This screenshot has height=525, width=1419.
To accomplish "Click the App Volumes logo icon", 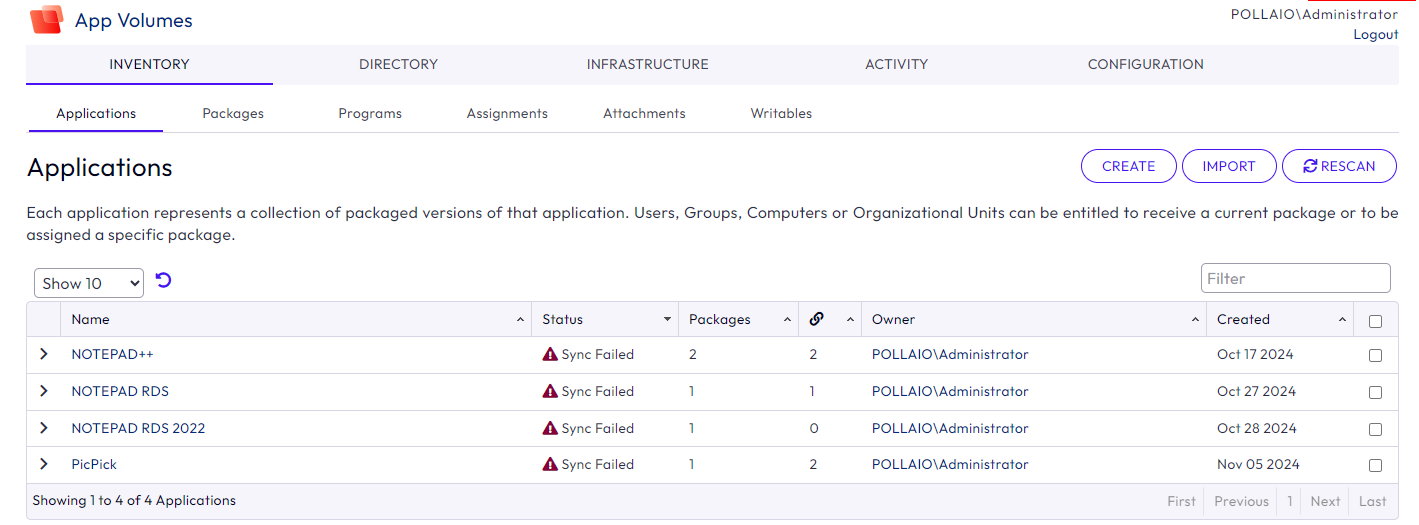I will [x=47, y=20].
